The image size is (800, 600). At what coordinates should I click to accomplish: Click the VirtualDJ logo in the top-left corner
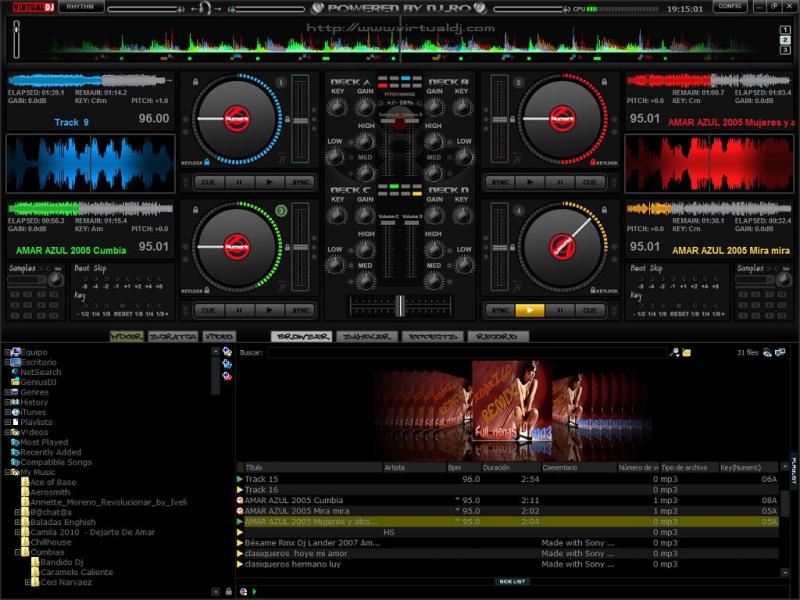click(30, 8)
